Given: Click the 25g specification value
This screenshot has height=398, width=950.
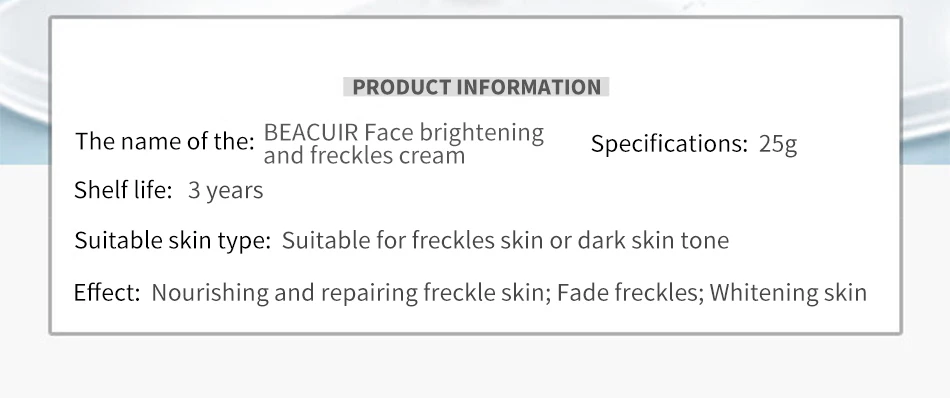Looking at the screenshot, I should 778,145.
